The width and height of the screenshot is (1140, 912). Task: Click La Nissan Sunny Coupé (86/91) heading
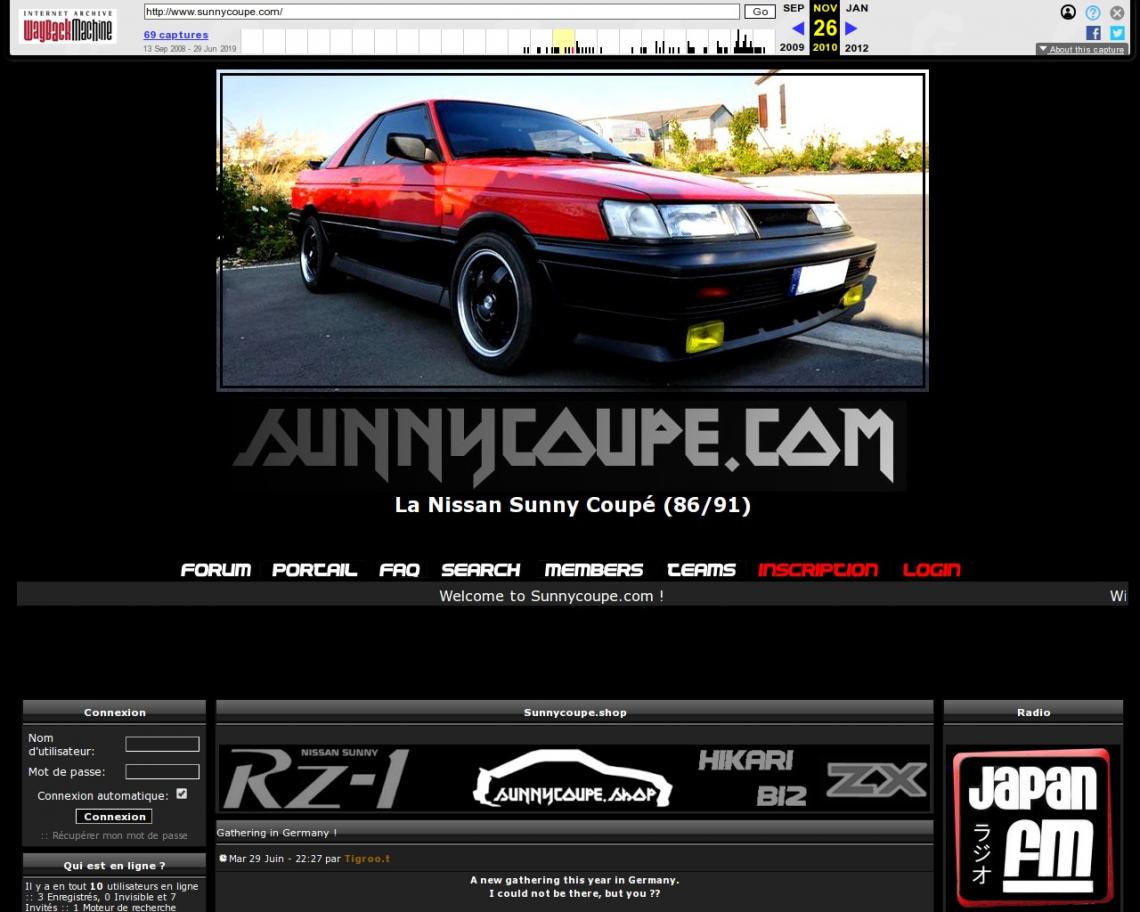pos(572,505)
